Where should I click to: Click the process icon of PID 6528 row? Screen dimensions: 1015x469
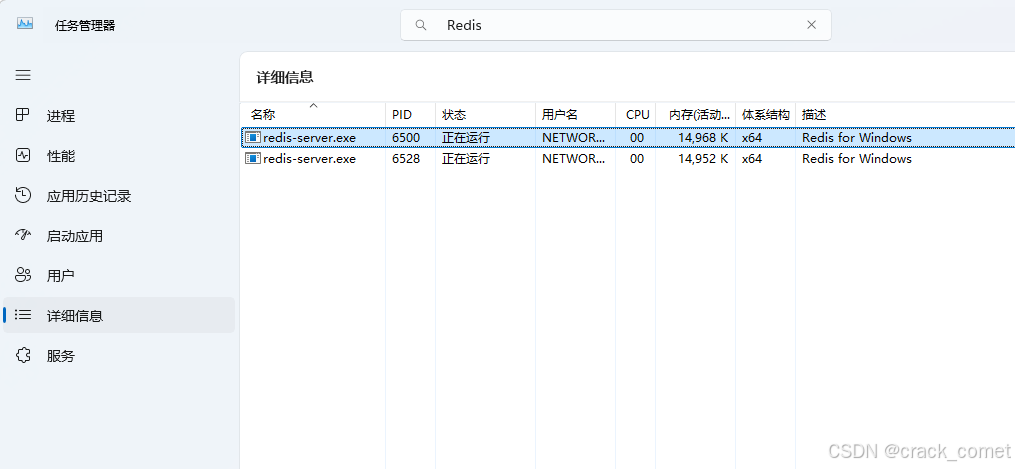pos(252,158)
